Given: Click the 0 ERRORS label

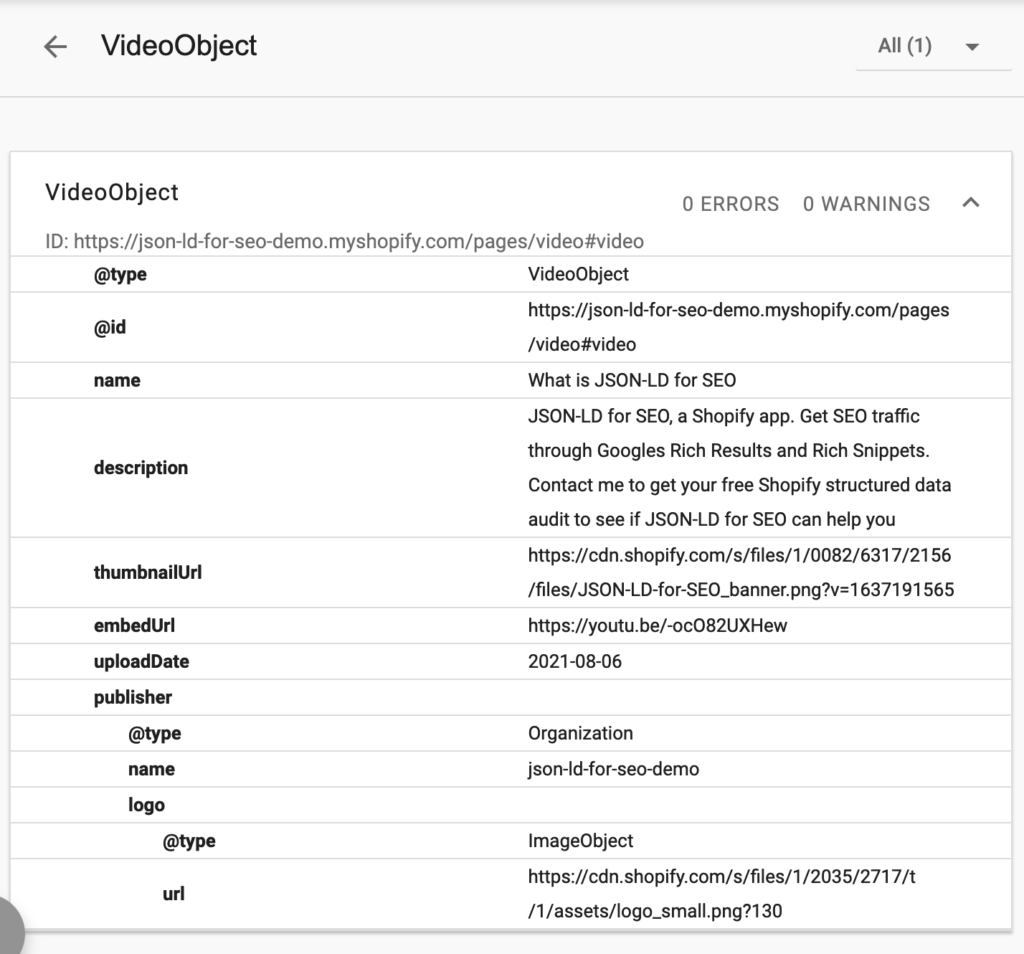Looking at the screenshot, I should tap(730, 204).
